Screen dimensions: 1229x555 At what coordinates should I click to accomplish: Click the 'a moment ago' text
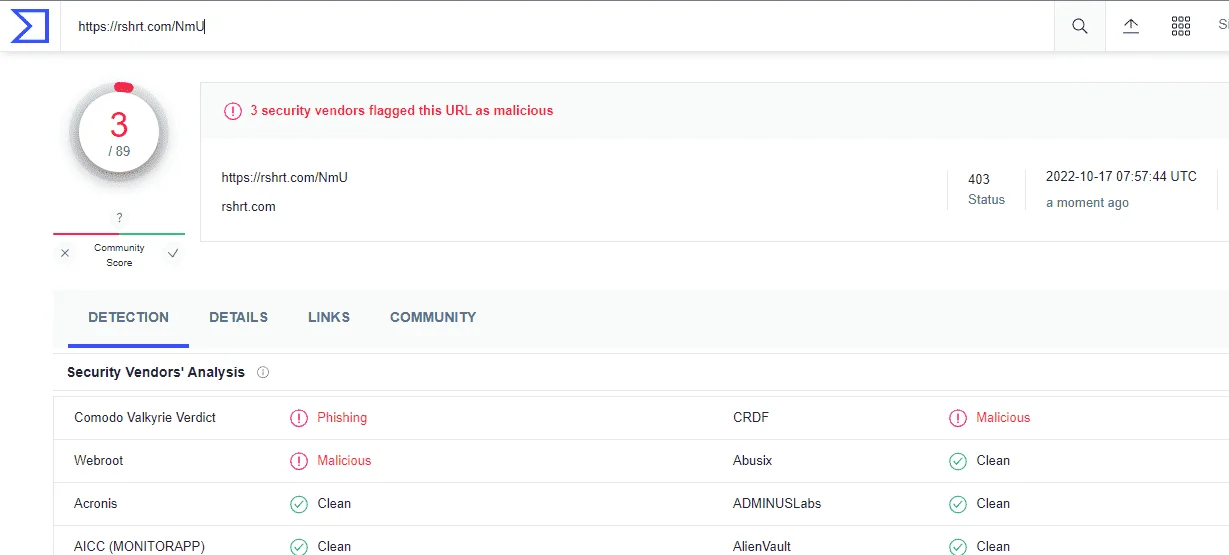[1087, 203]
